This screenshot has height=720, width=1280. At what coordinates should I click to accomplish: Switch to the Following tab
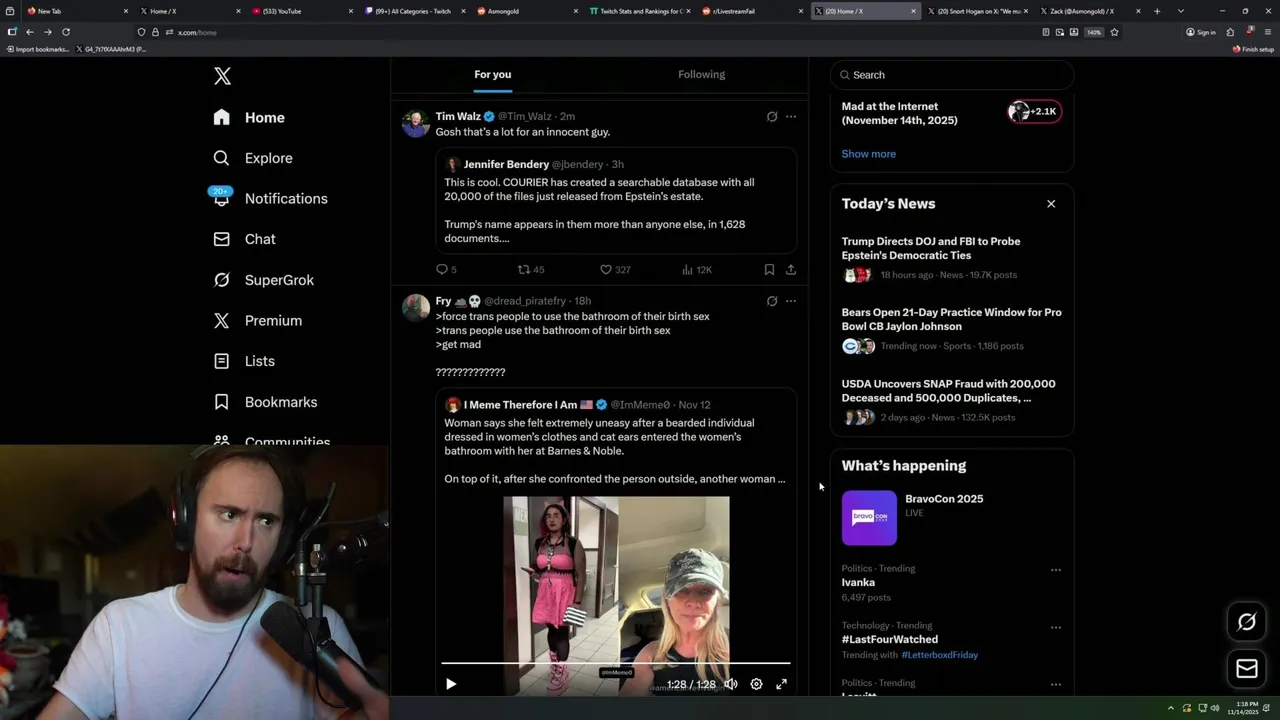pyautogui.click(x=701, y=74)
